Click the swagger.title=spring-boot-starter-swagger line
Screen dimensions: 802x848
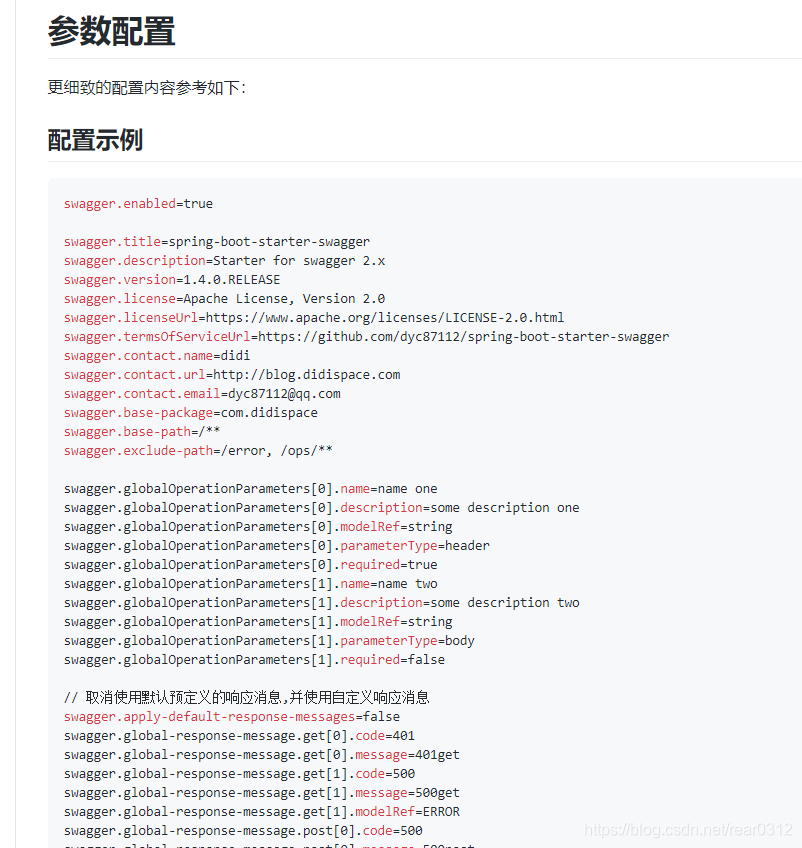215,241
